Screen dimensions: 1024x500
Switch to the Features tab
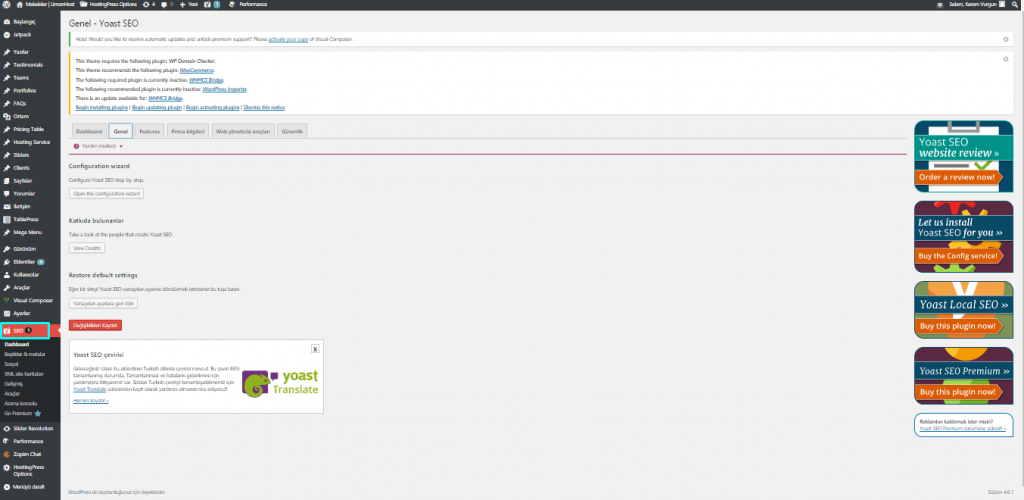150,131
